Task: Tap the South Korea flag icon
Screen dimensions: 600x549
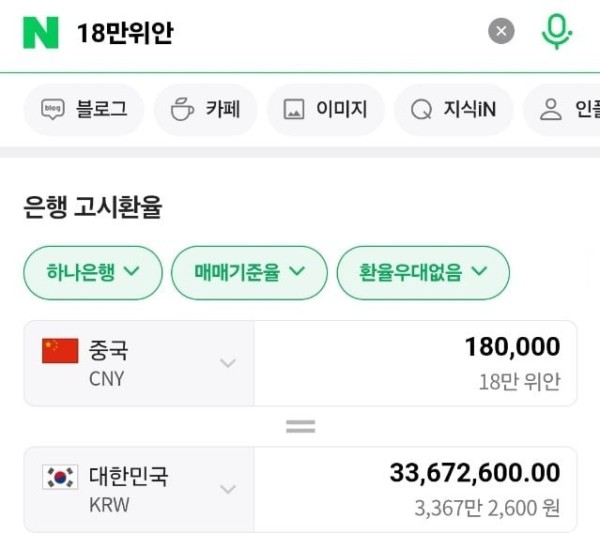Action: click(x=60, y=477)
